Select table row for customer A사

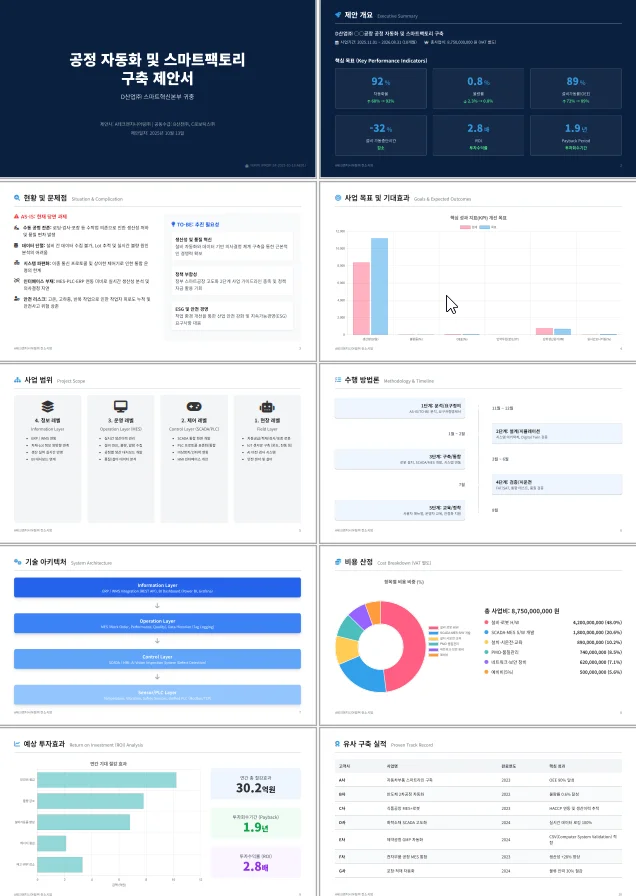(478, 780)
